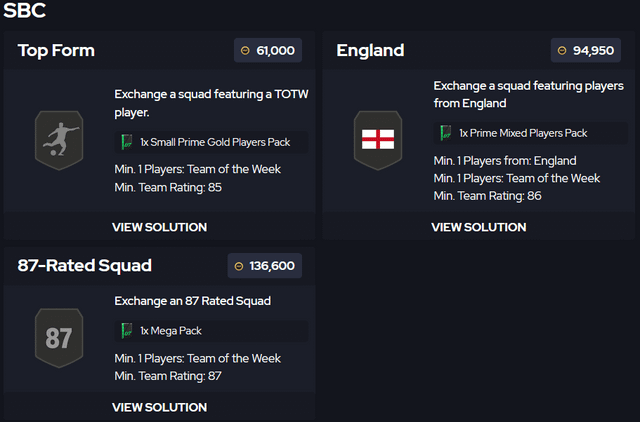Click the 94,950 coin price badge

click(x=585, y=50)
